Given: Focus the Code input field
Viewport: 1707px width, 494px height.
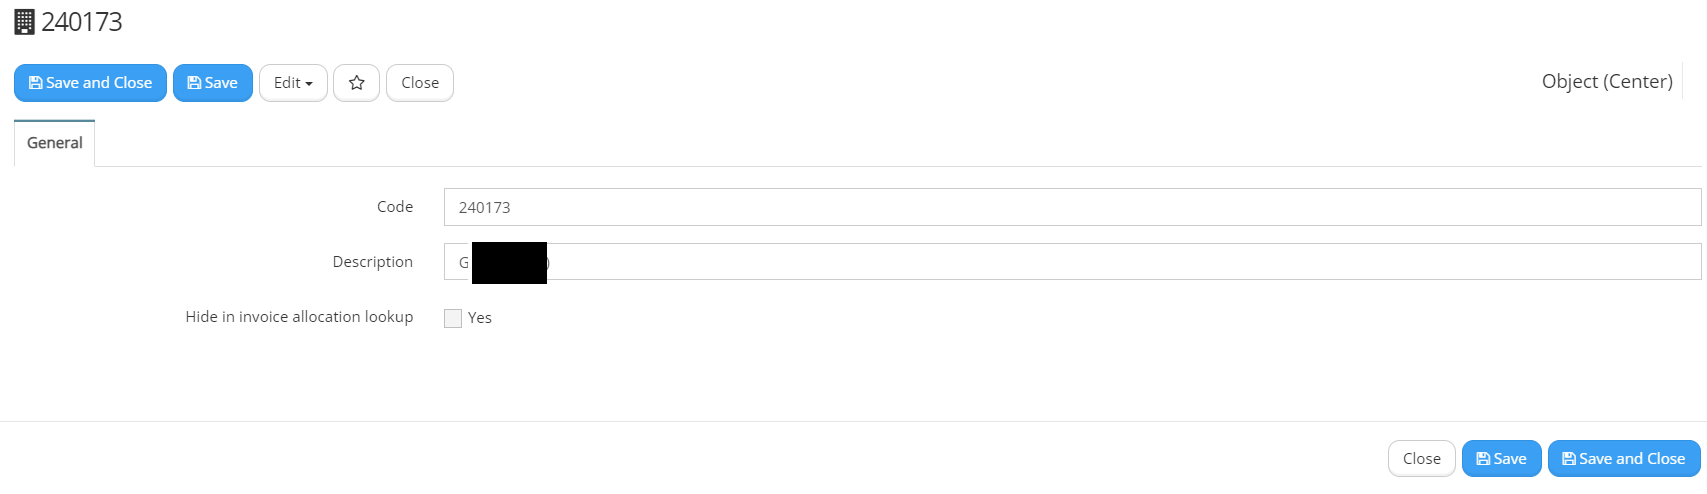Looking at the screenshot, I should 1072,207.
